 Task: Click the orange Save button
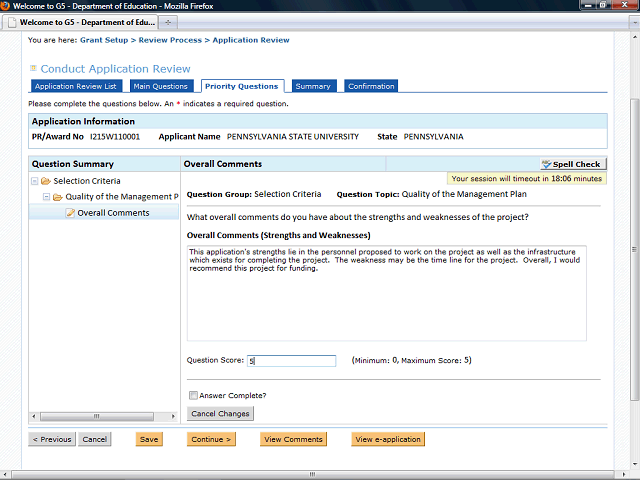pos(149,439)
